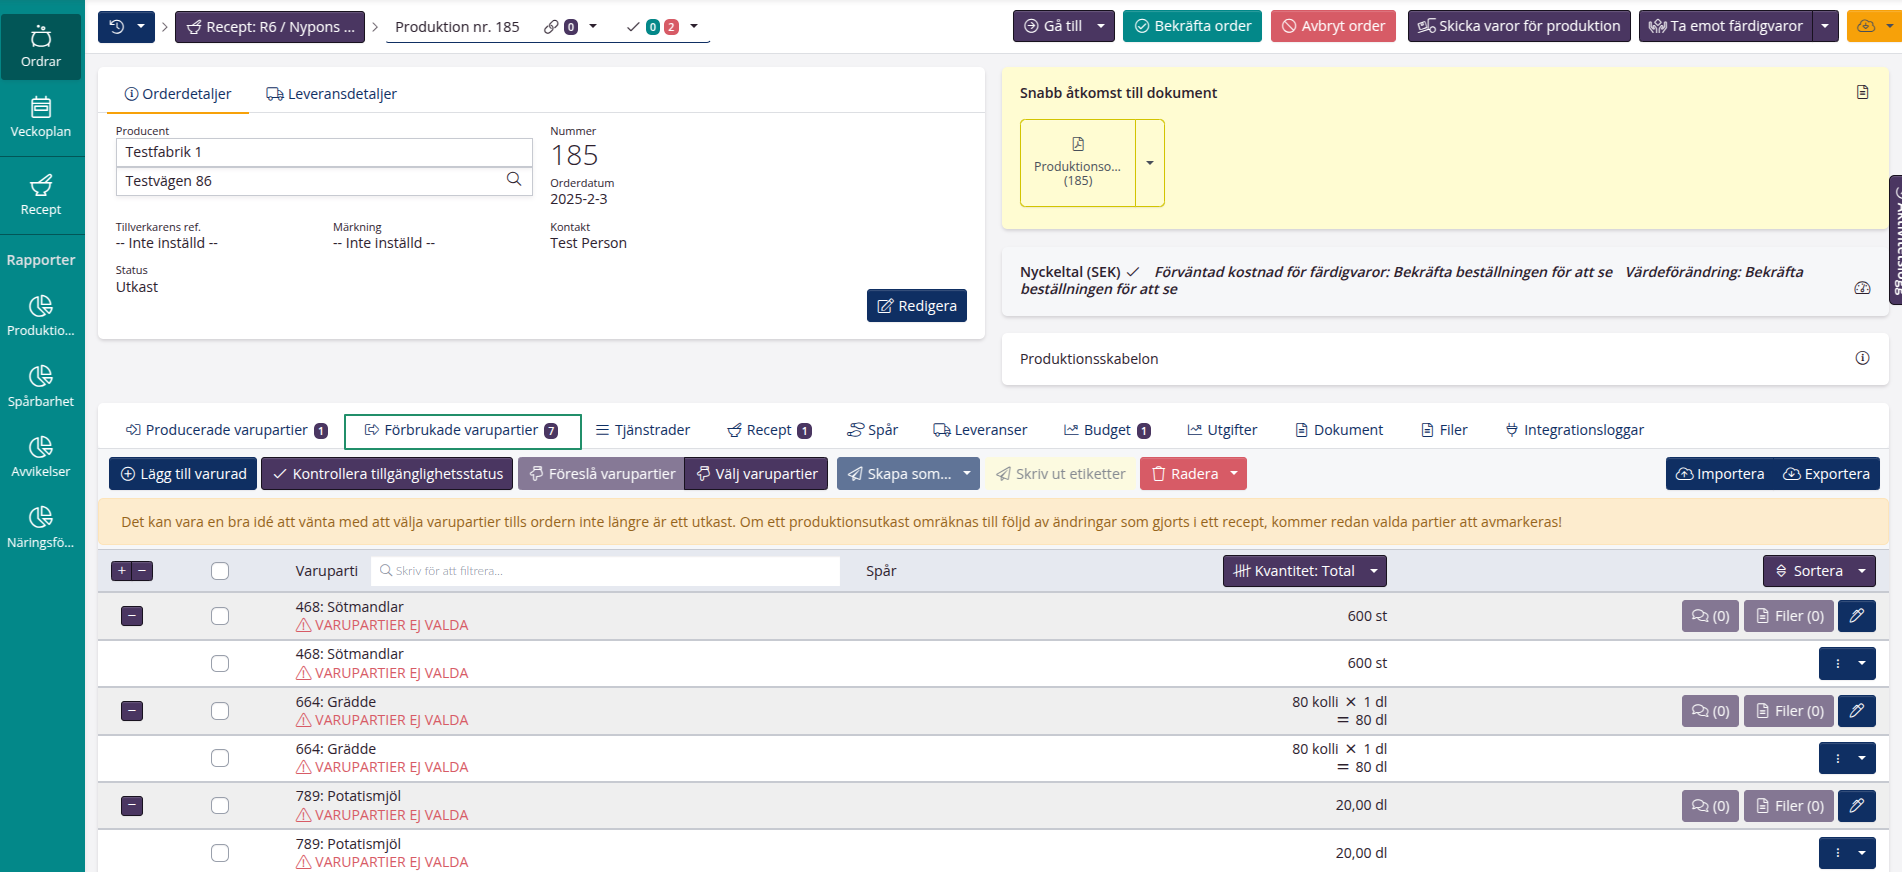
Task: Open the Spårbarhet report in sidebar
Action: pos(41,386)
